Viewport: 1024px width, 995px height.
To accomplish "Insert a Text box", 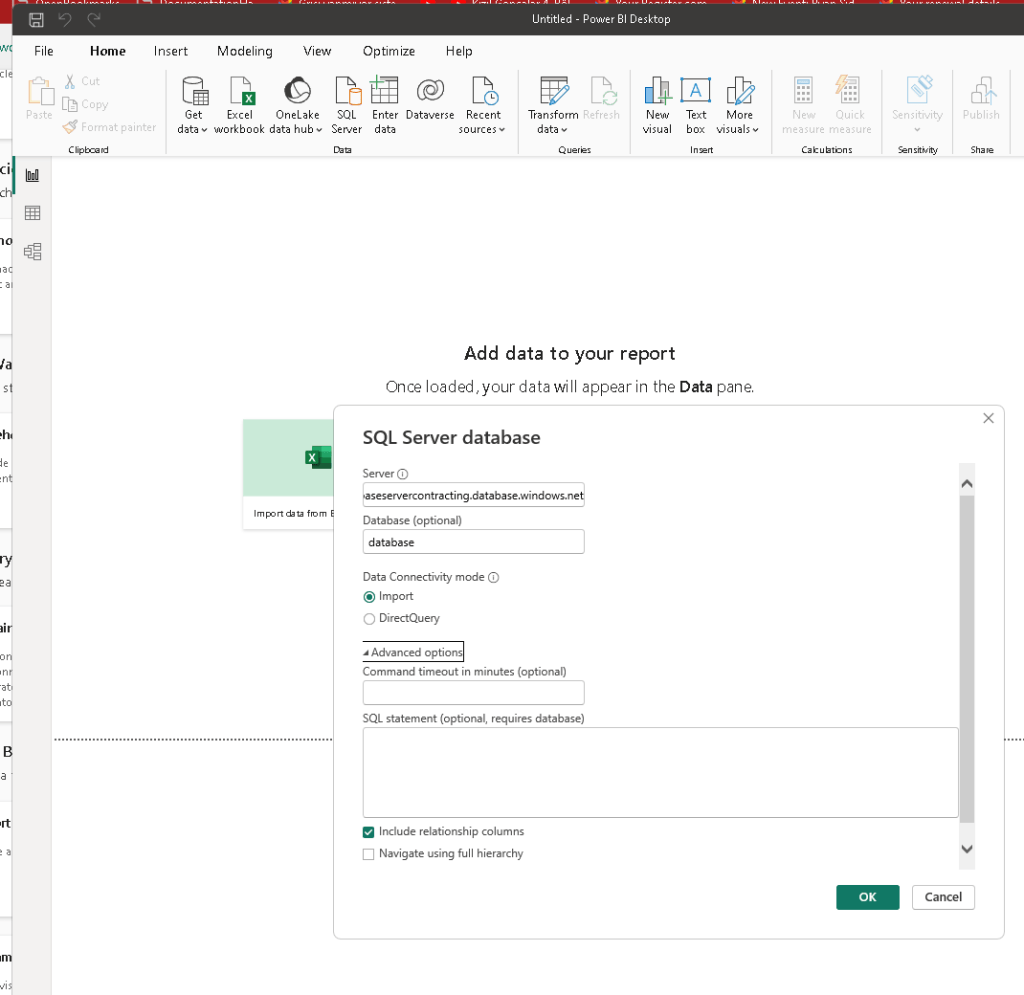I will [x=696, y=105].
